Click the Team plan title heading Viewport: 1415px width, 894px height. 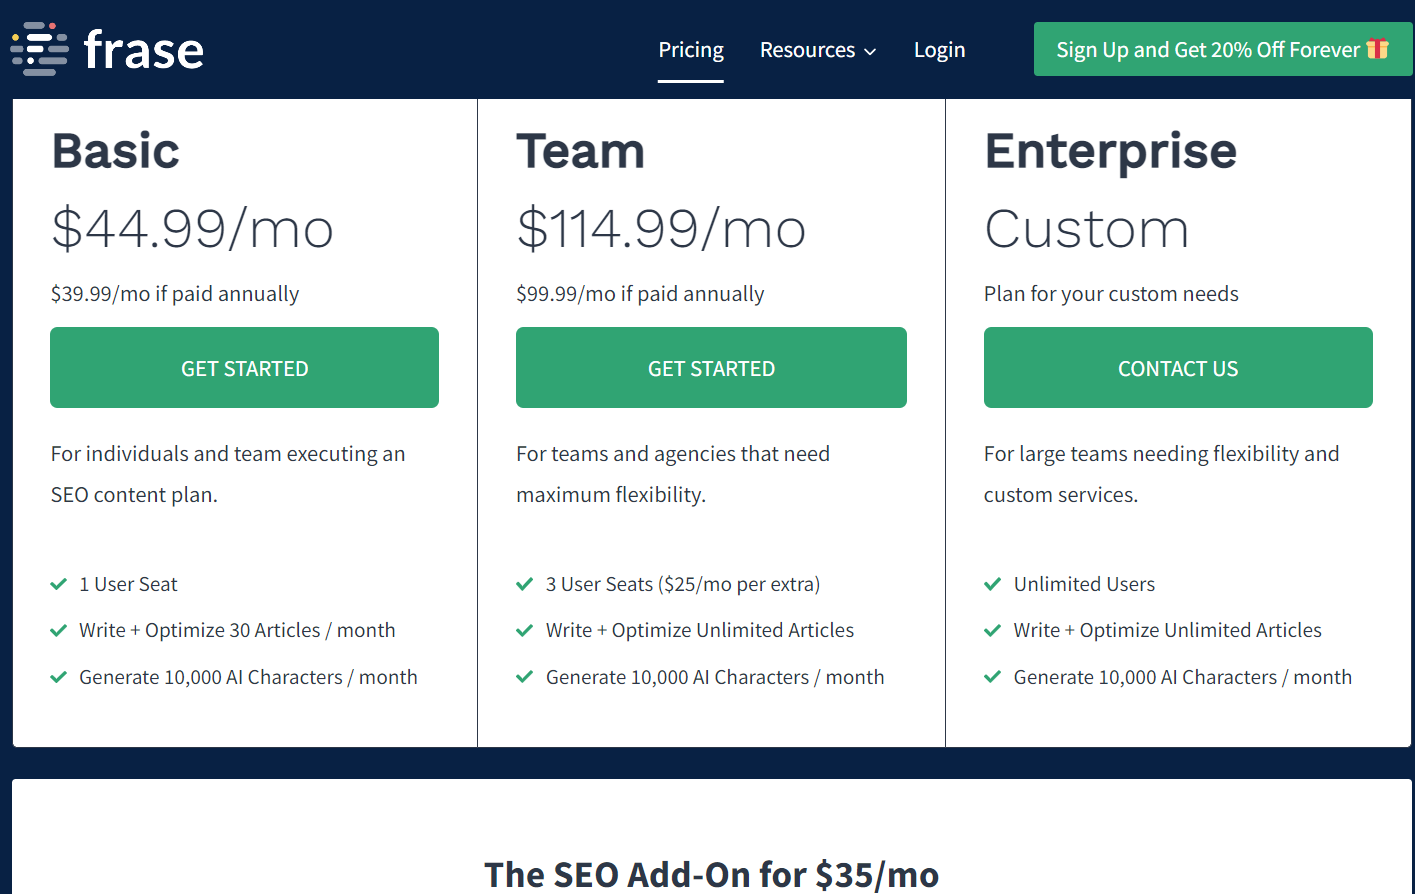click(580, 152)
